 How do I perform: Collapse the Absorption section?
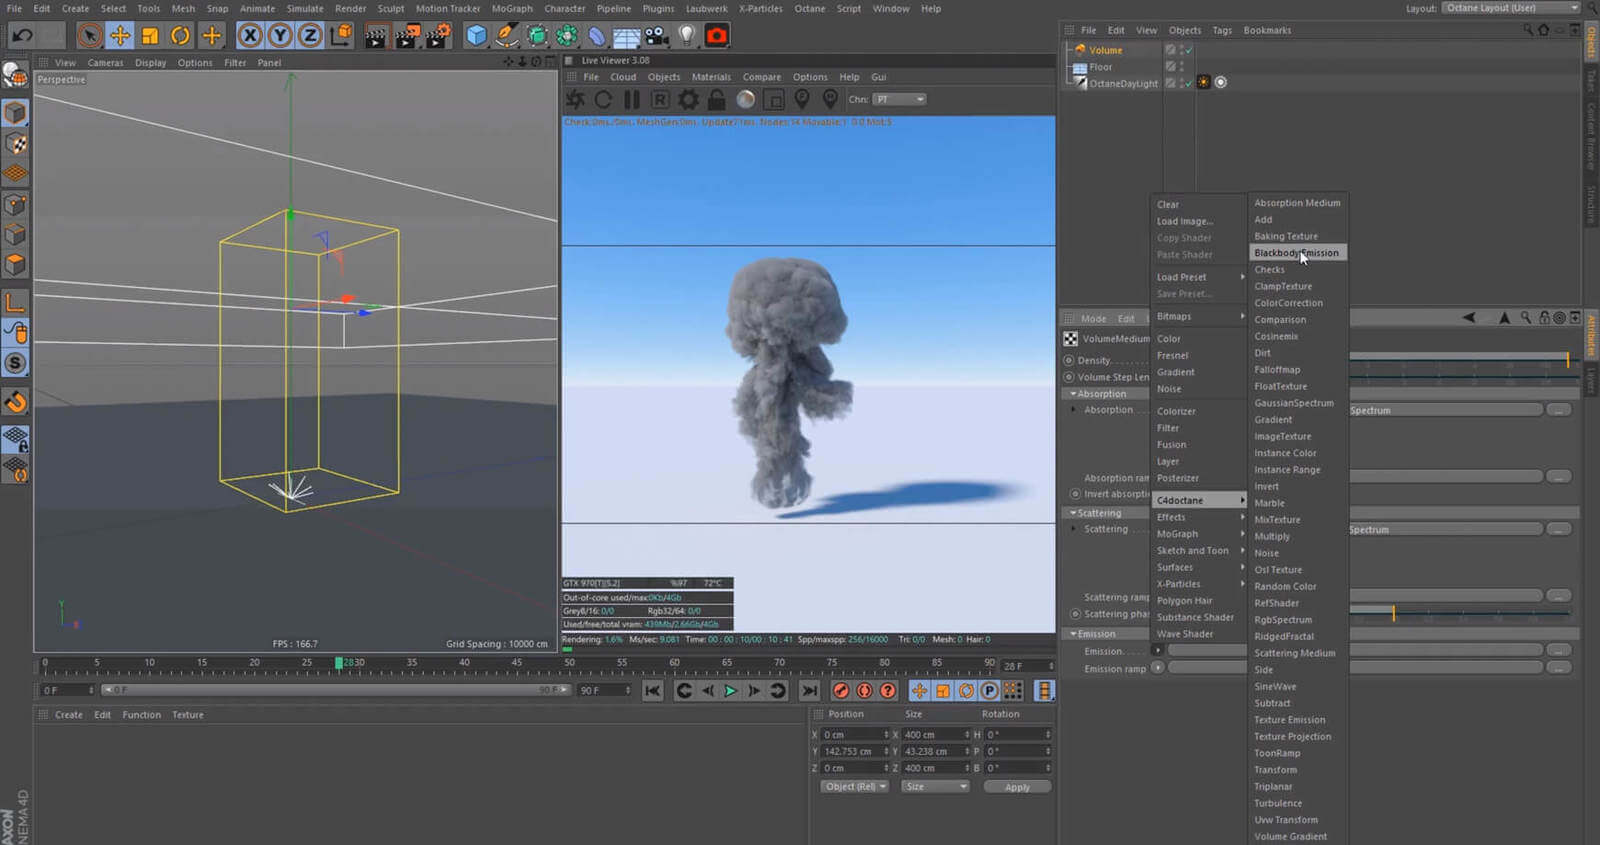coord(1073,394)
